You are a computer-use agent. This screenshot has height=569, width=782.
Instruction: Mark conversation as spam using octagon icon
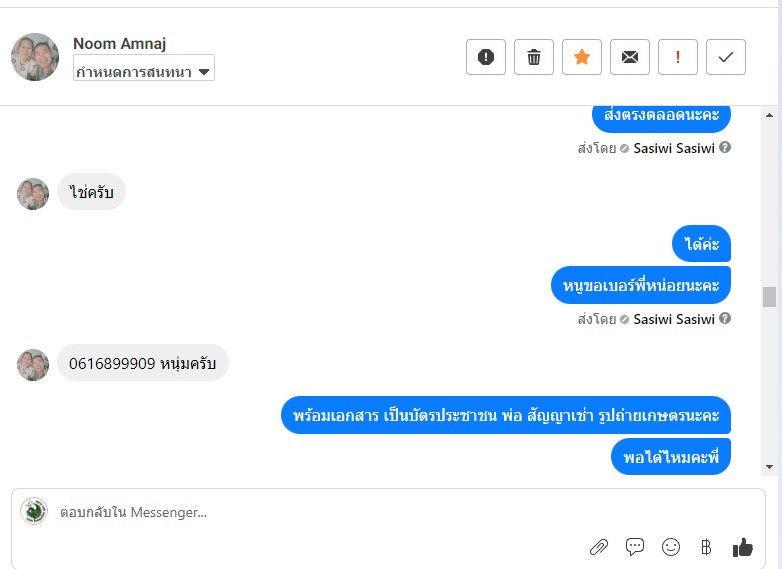point(486,57)
